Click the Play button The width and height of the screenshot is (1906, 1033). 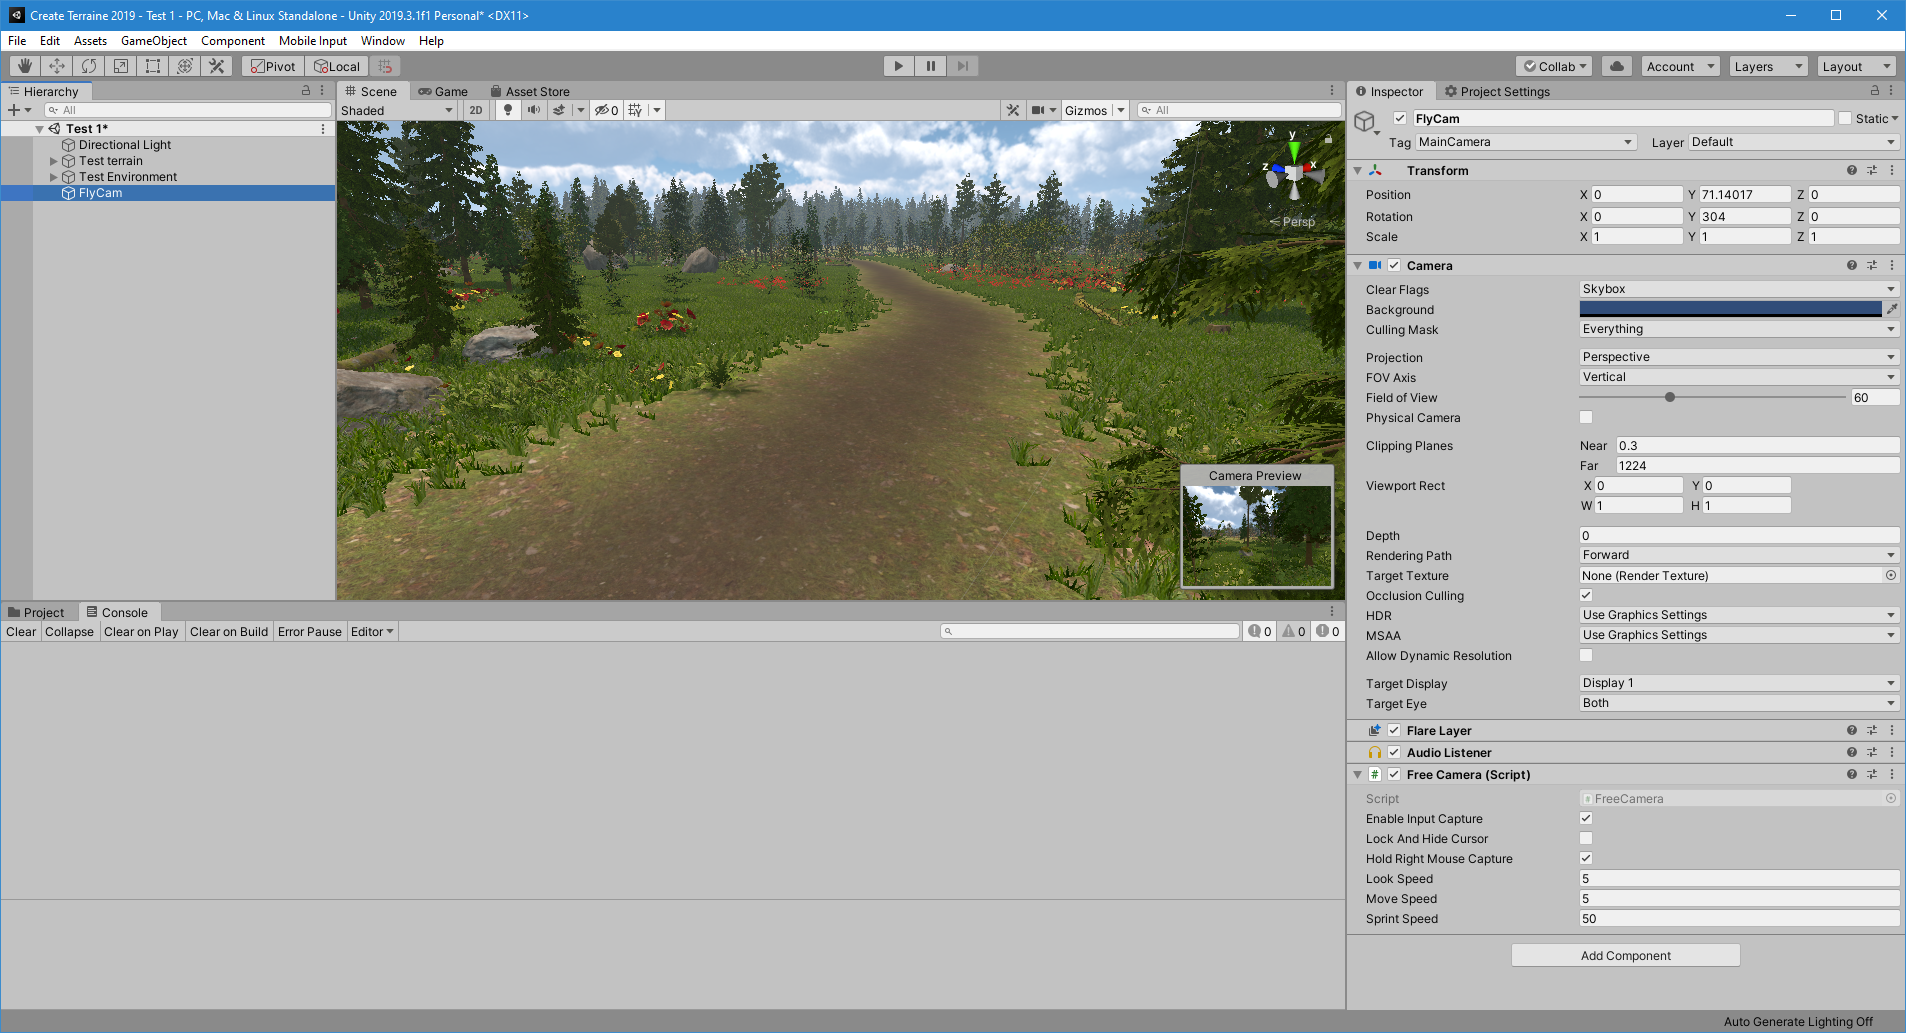point(899,66)
